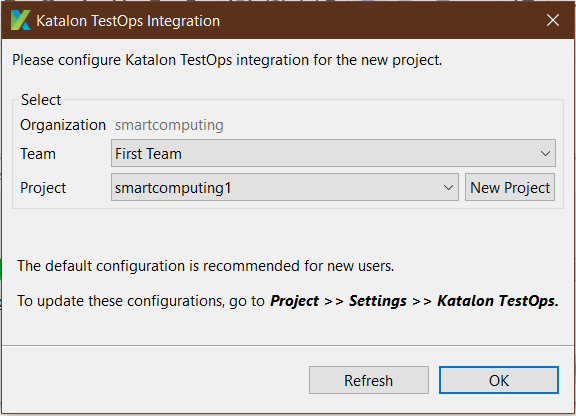Click the Team field label
This screenshot has height=416, width=576.
38,154
